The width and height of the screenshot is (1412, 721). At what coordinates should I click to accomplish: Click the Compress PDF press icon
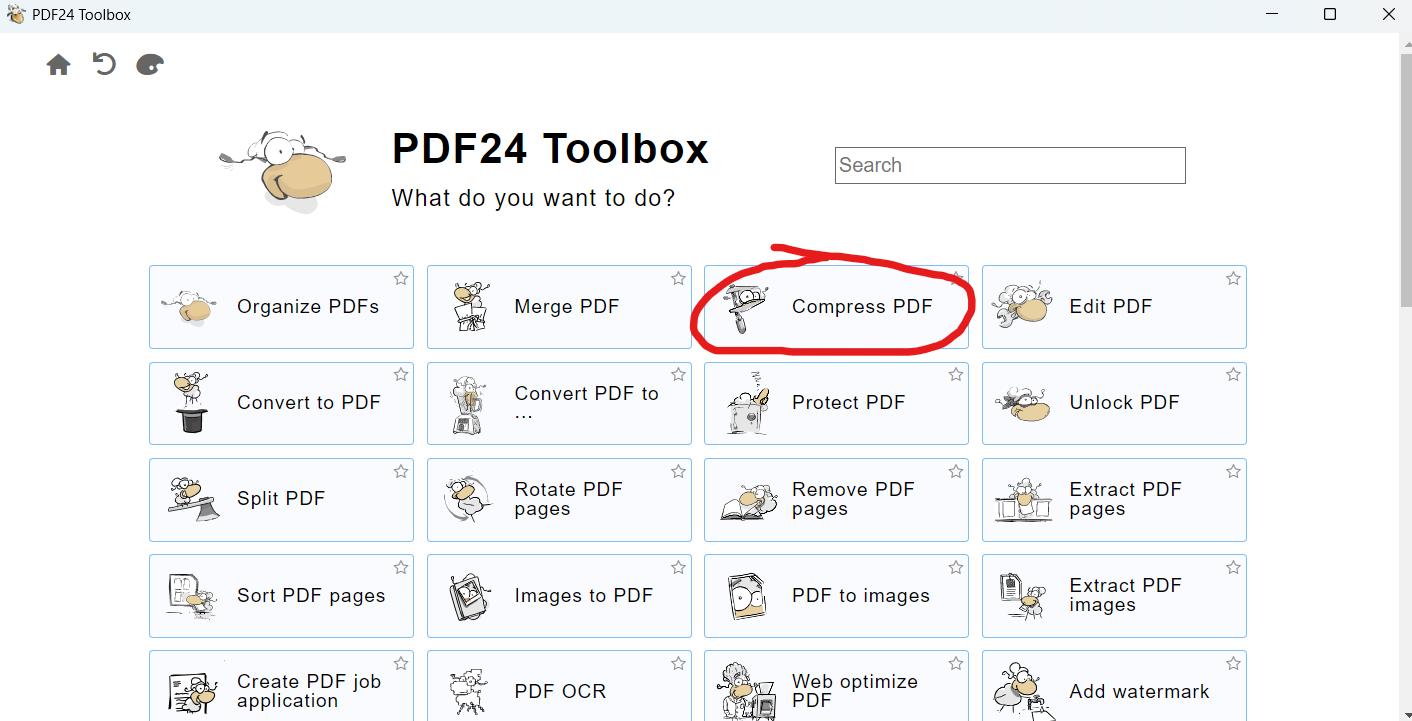point(744,307)
